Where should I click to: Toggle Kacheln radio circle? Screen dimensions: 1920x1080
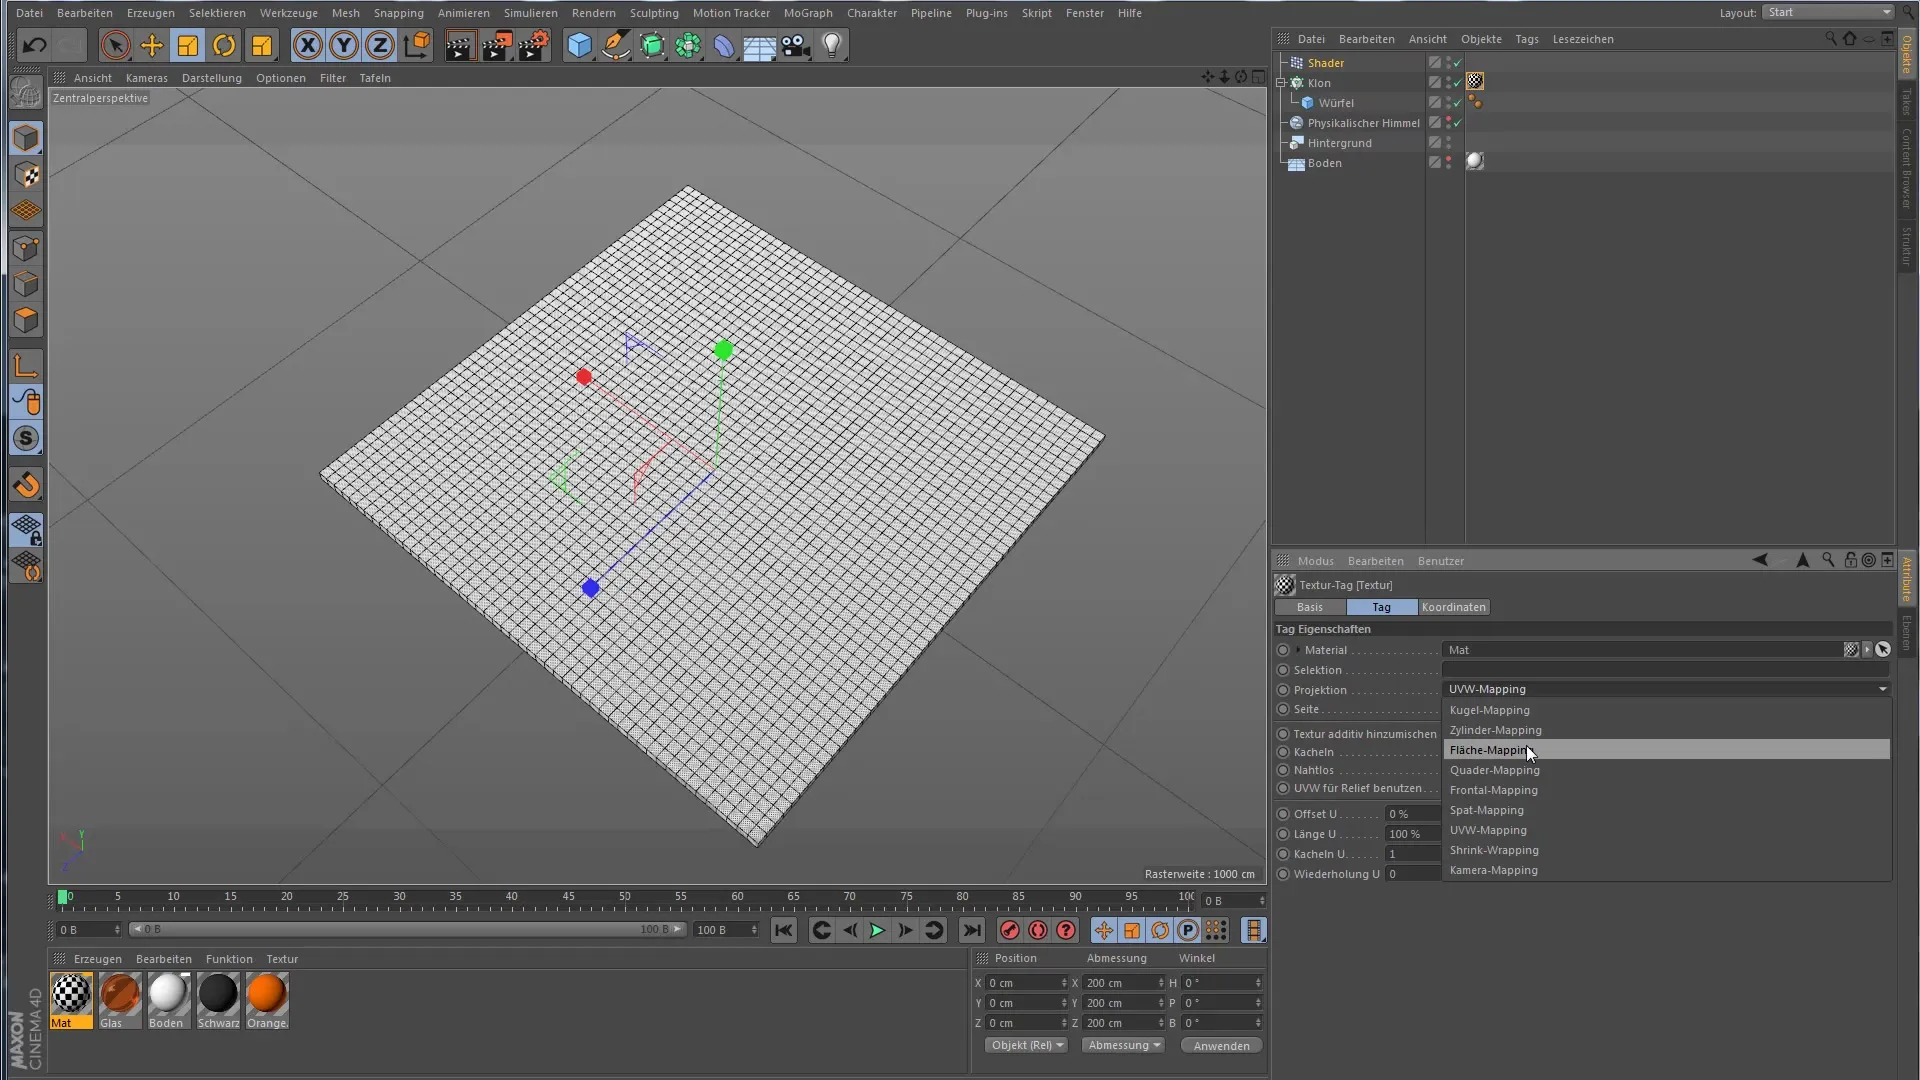tap(1283, 752)
